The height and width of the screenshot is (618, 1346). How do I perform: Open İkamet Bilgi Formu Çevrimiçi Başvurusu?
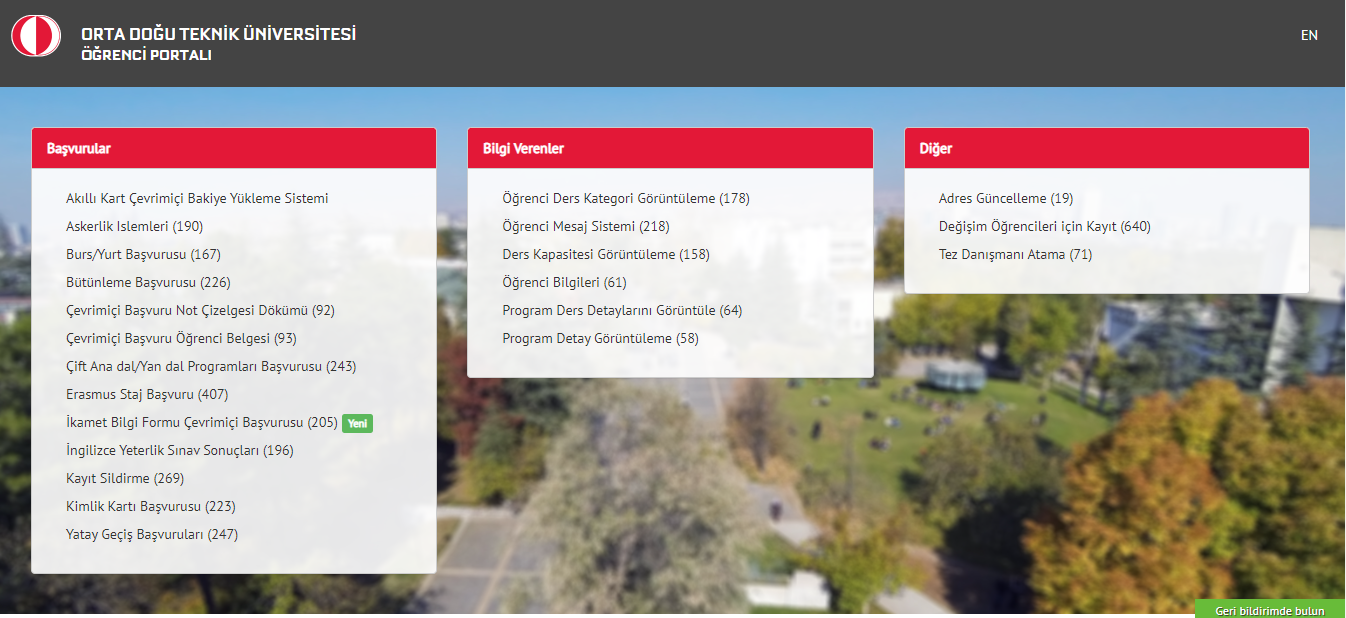(202, 423)
